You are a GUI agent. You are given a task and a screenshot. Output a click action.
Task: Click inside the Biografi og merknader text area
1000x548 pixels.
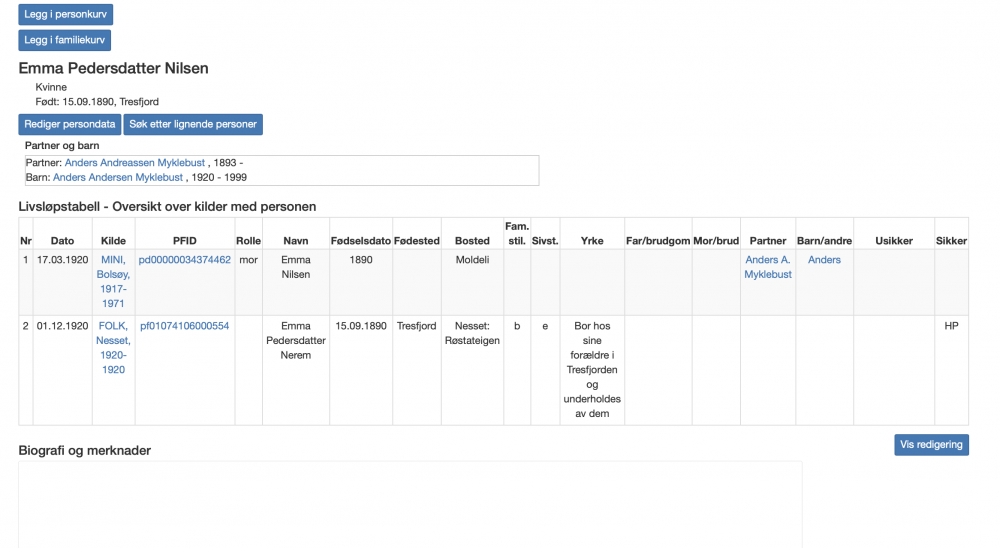[x=410, y=503]
